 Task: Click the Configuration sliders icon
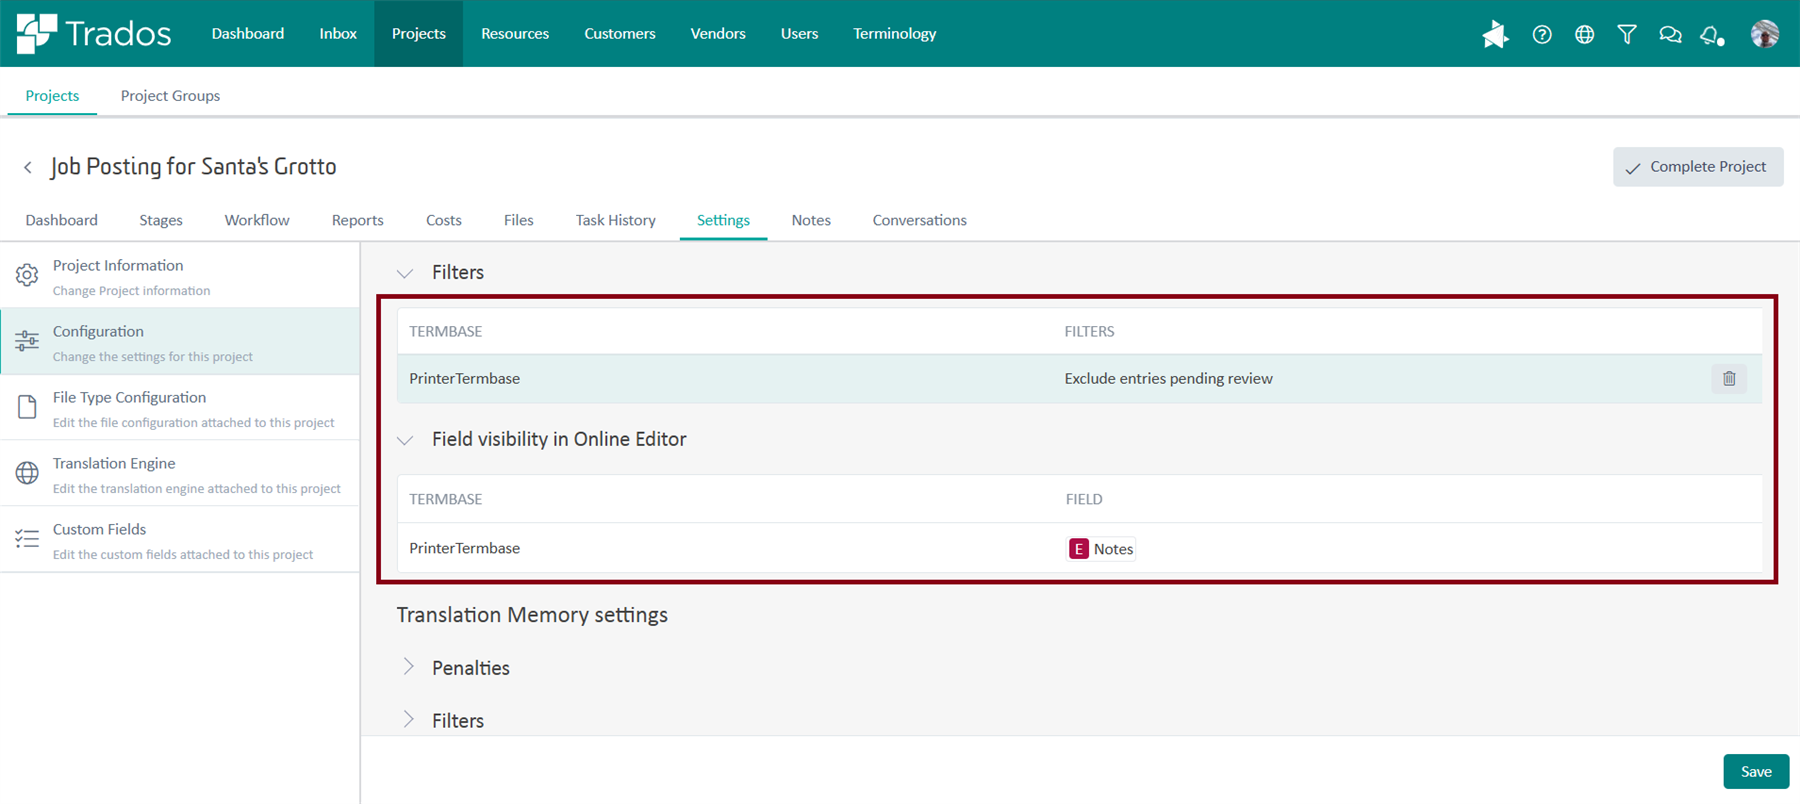27,341
